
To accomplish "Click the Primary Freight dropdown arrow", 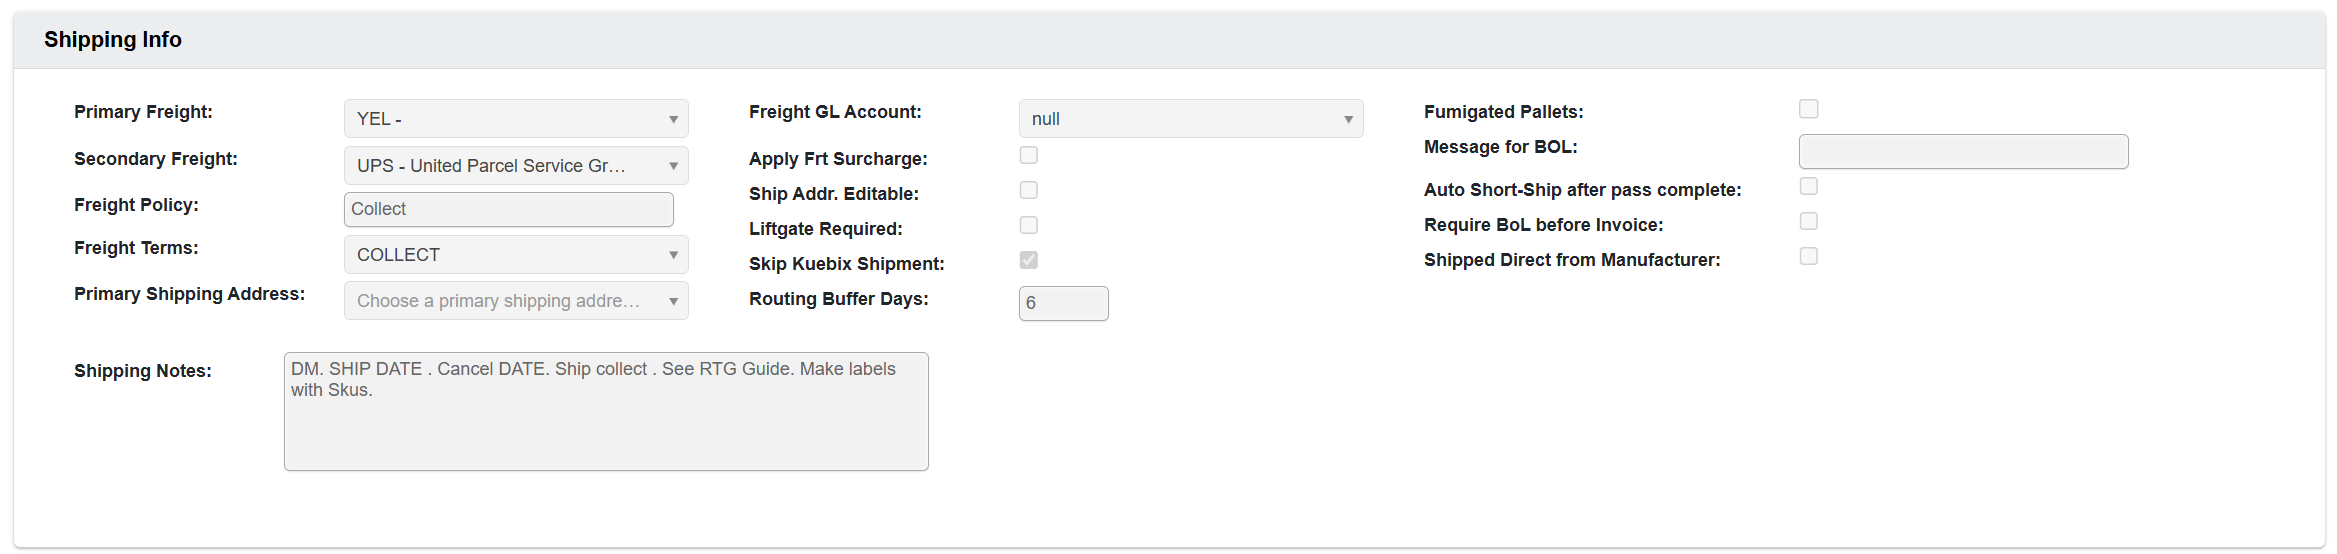I will pyautogui.click(x=673, y=120).
